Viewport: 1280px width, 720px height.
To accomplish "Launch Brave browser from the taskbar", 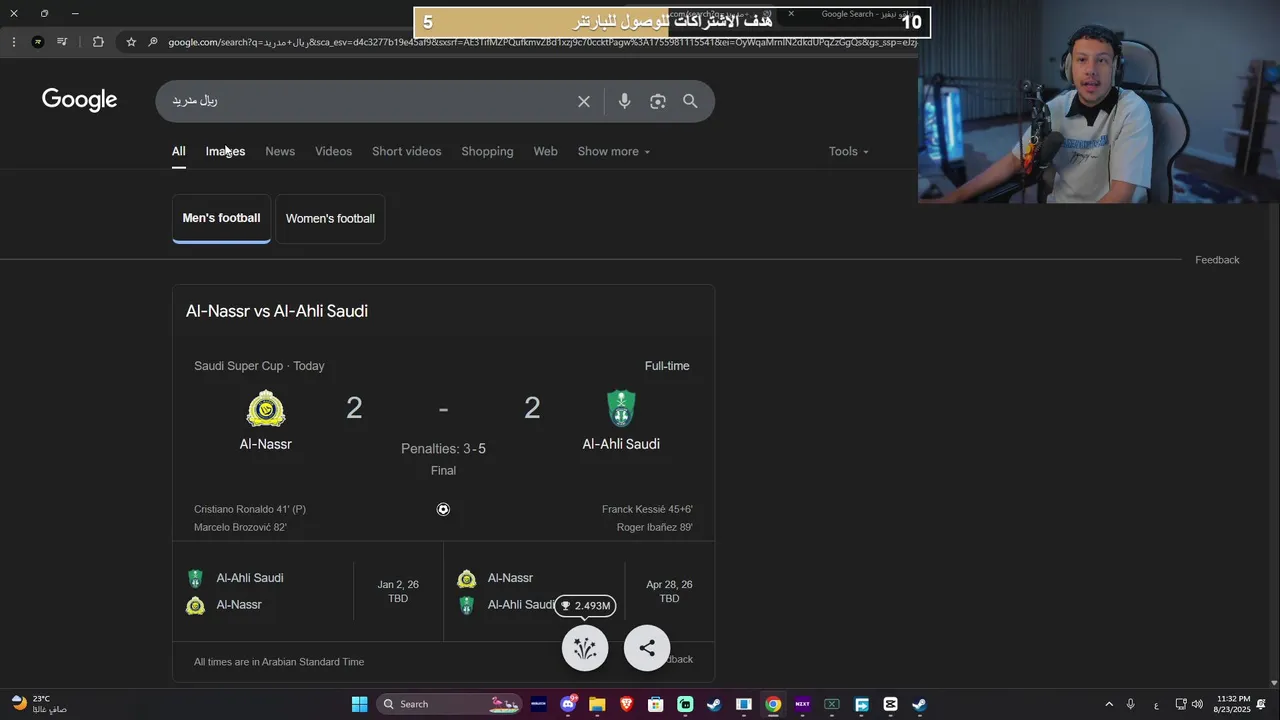I will [627, 704].
